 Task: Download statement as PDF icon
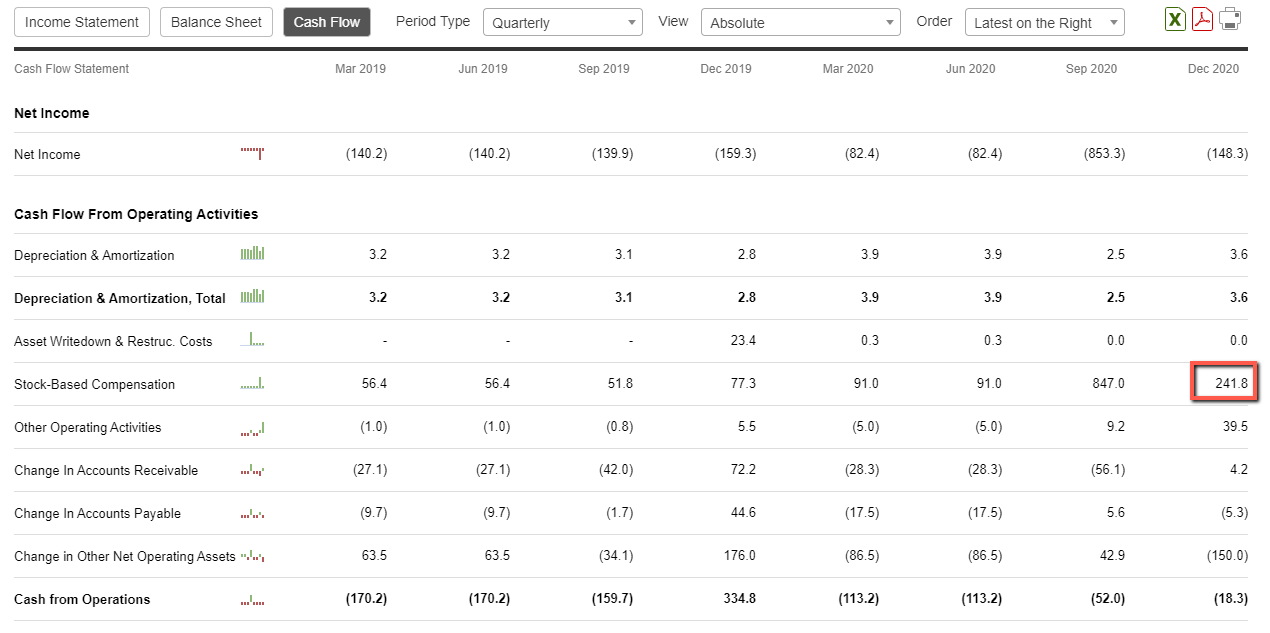coord(1202,19)
